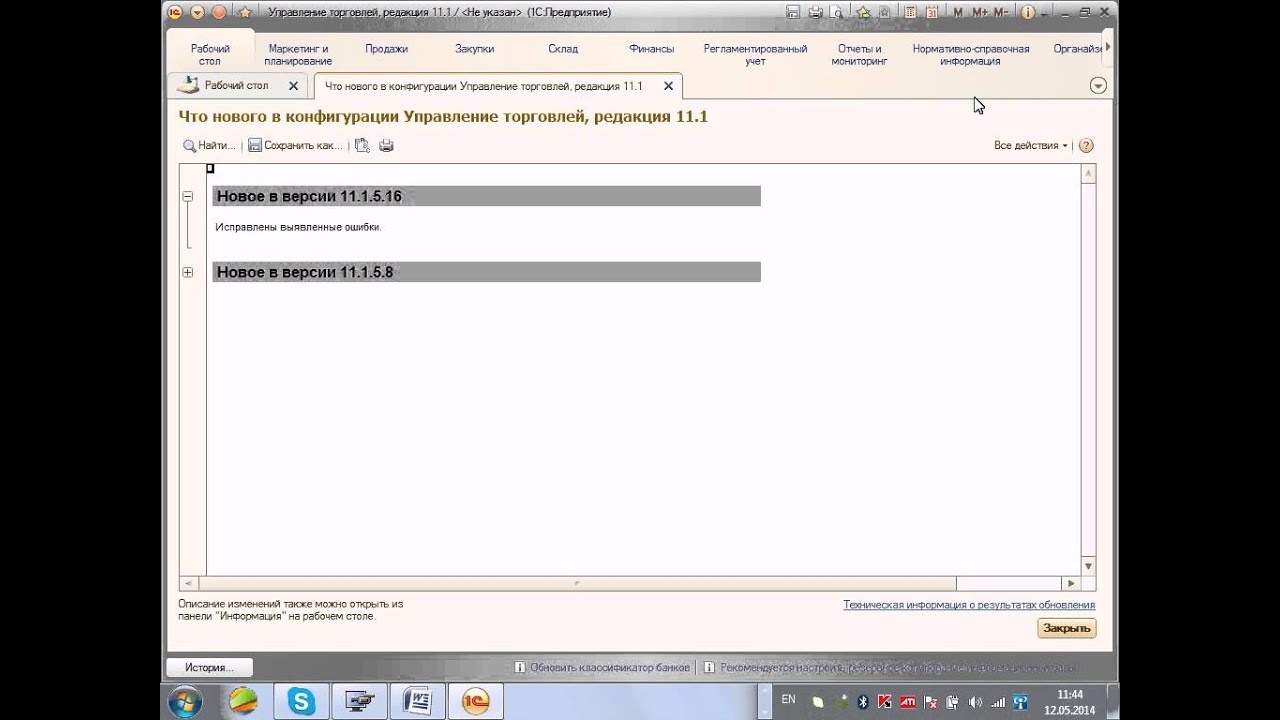
Task: Click the vertical scrollbar down arrow
Action: [x=1088, y=566]
